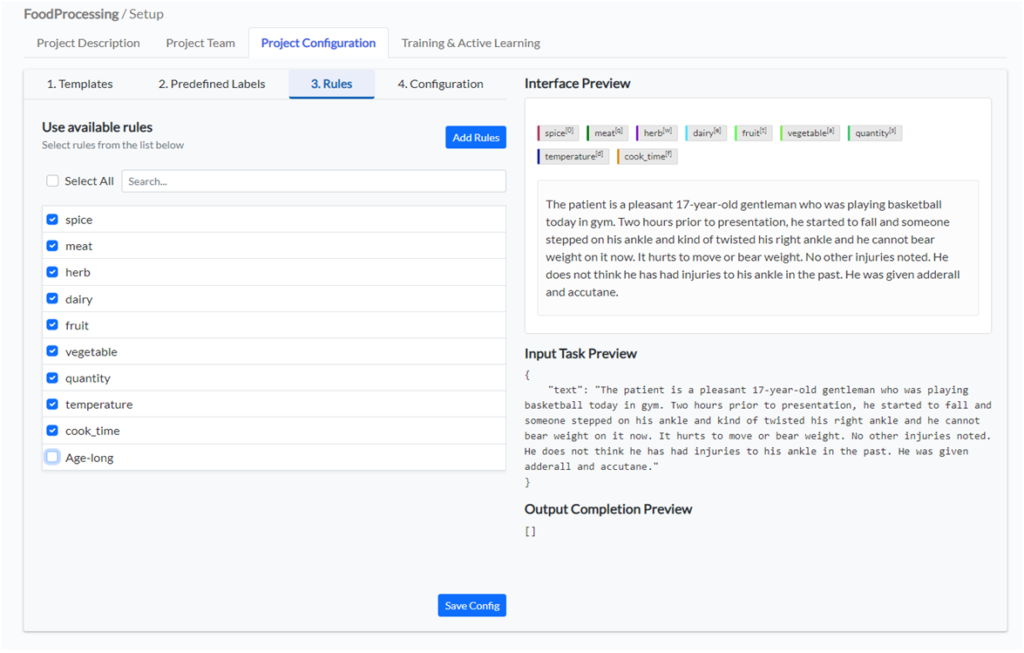Select the vegetable label tag in preview
Screen dimensions: 1024x653
[x=810, y=133]
